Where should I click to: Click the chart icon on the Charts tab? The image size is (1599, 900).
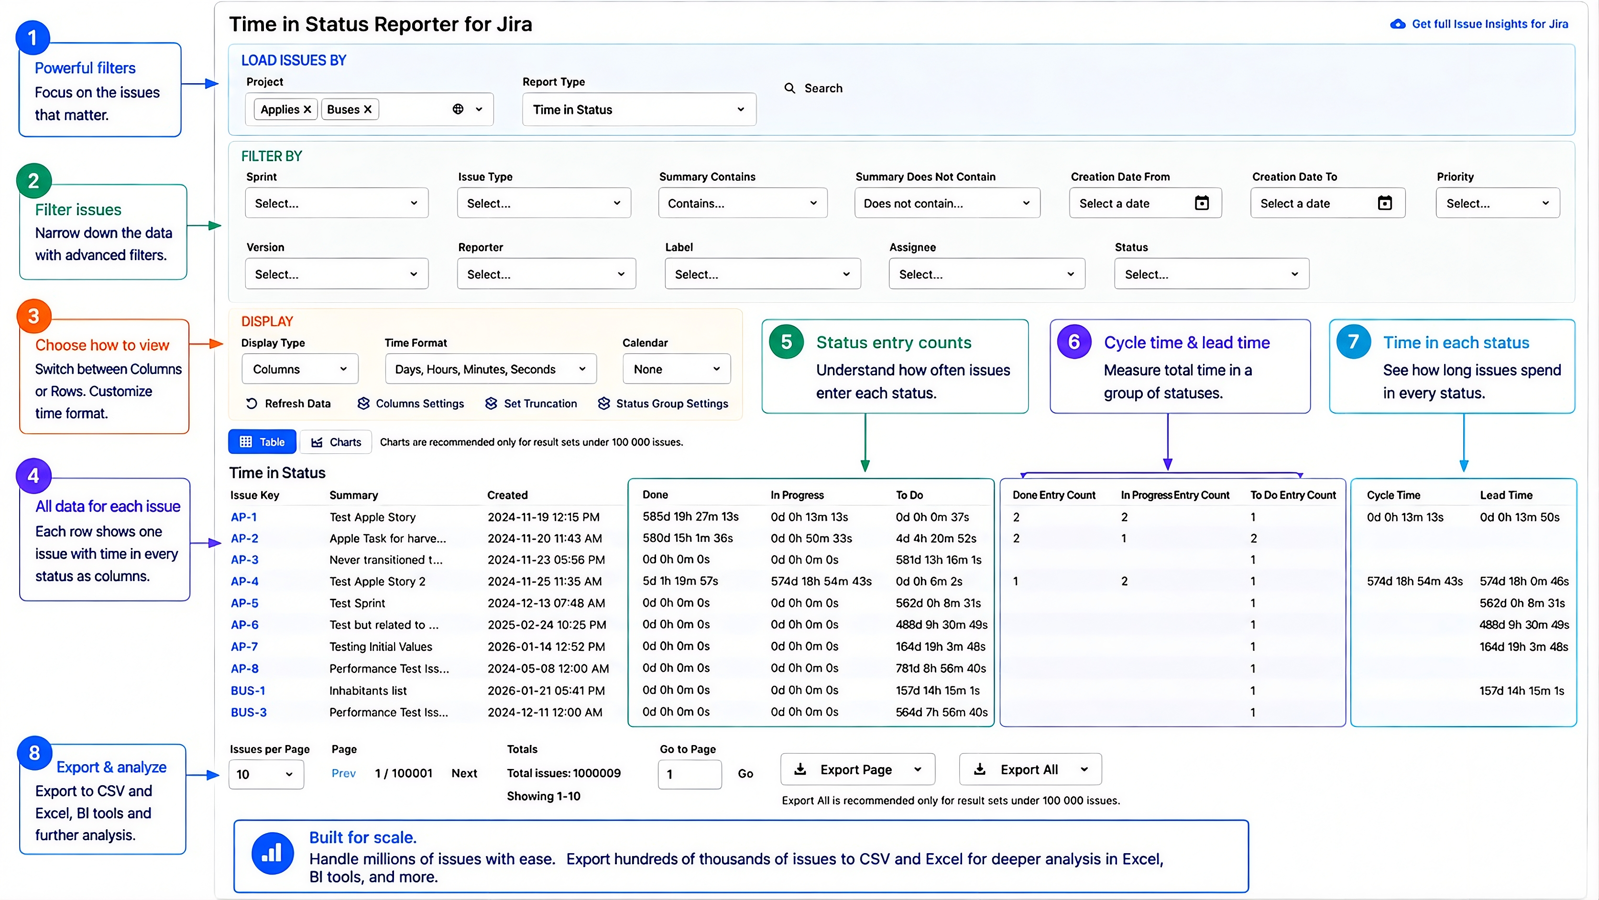point(317,442)
